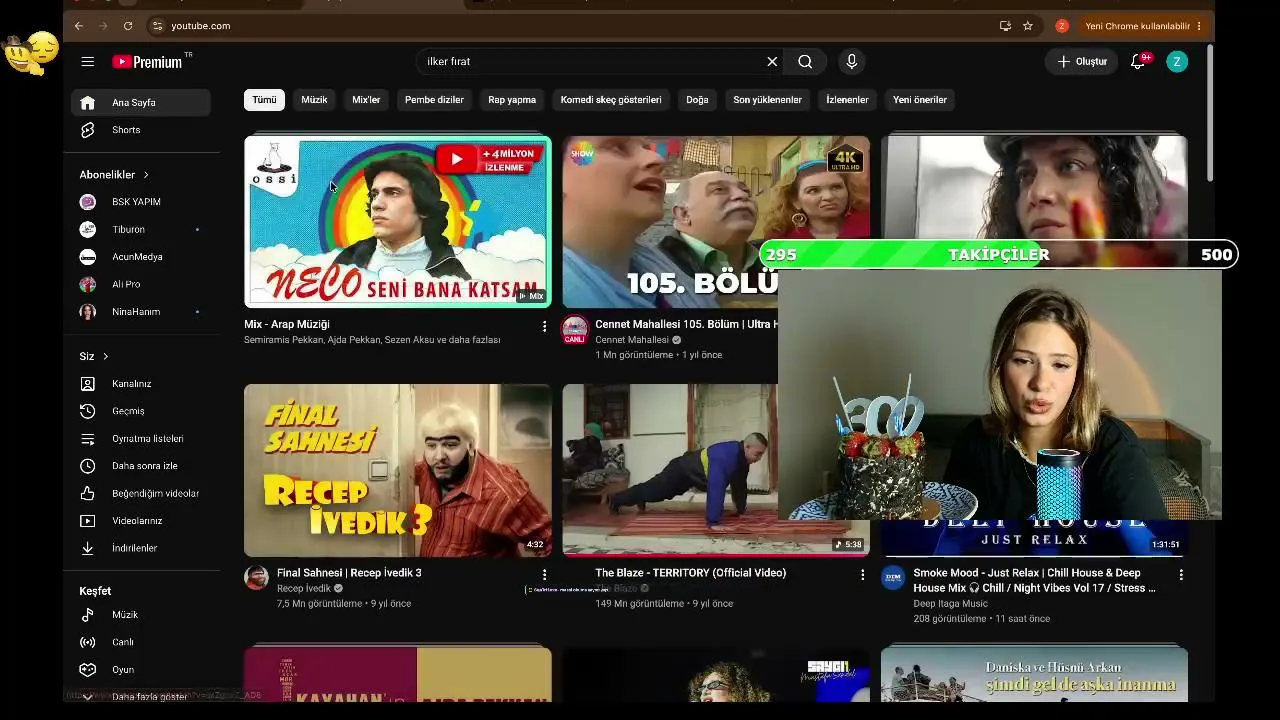Open Videolarınız in the sidebar
The height and width of the screenshot is (720, 1280).
click(141, 521)
